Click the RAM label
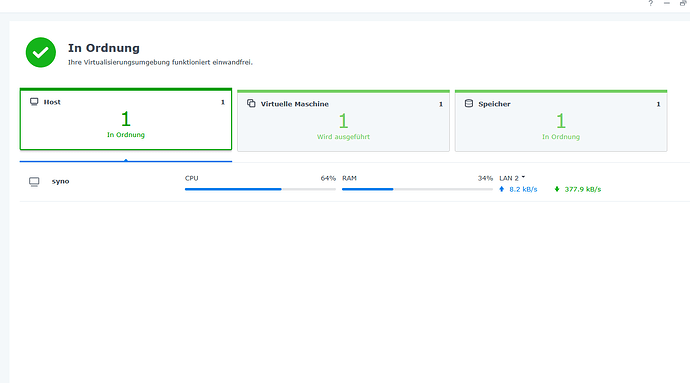 [x=349, y=178]
